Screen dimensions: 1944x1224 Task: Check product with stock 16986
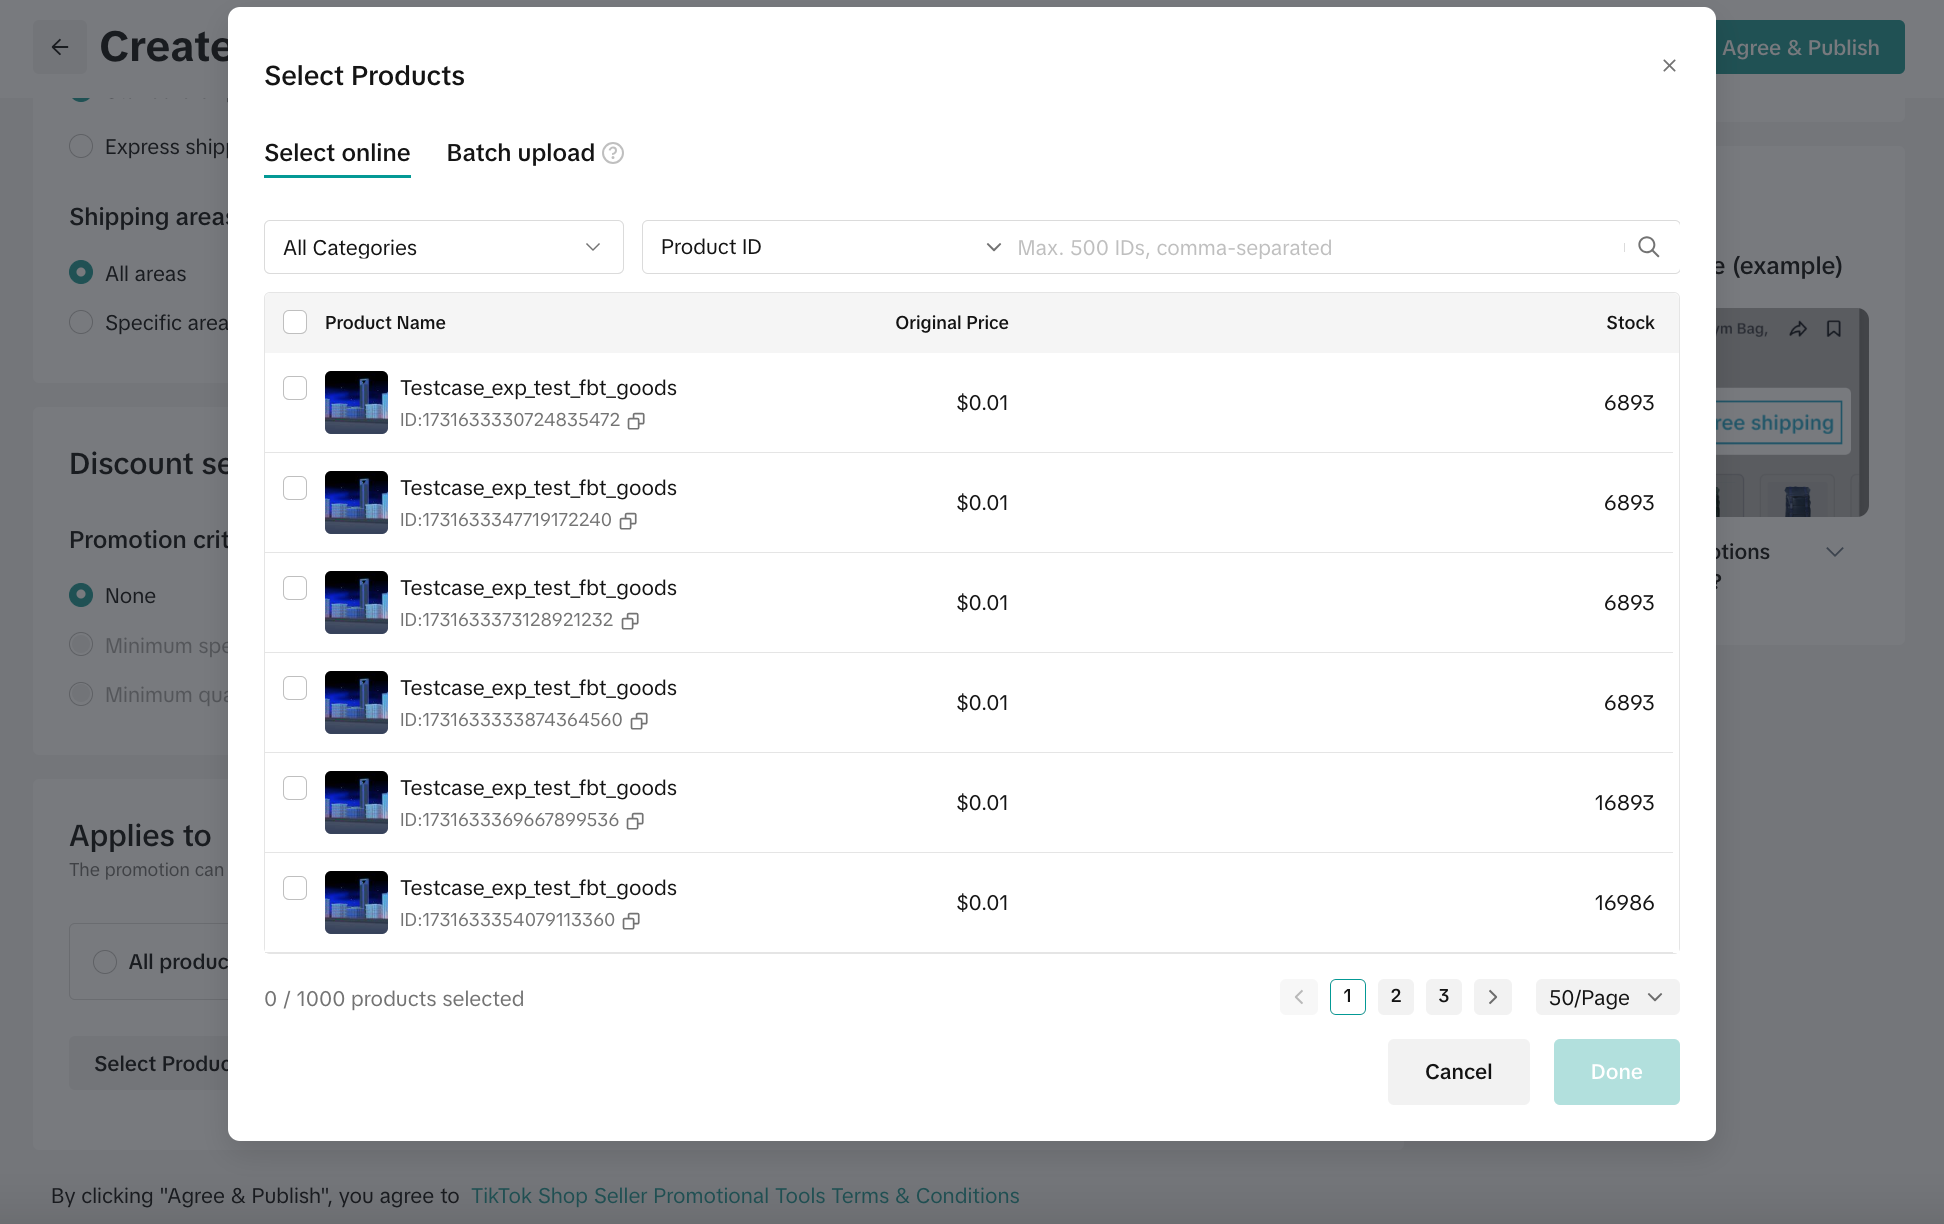click(295, 888)
